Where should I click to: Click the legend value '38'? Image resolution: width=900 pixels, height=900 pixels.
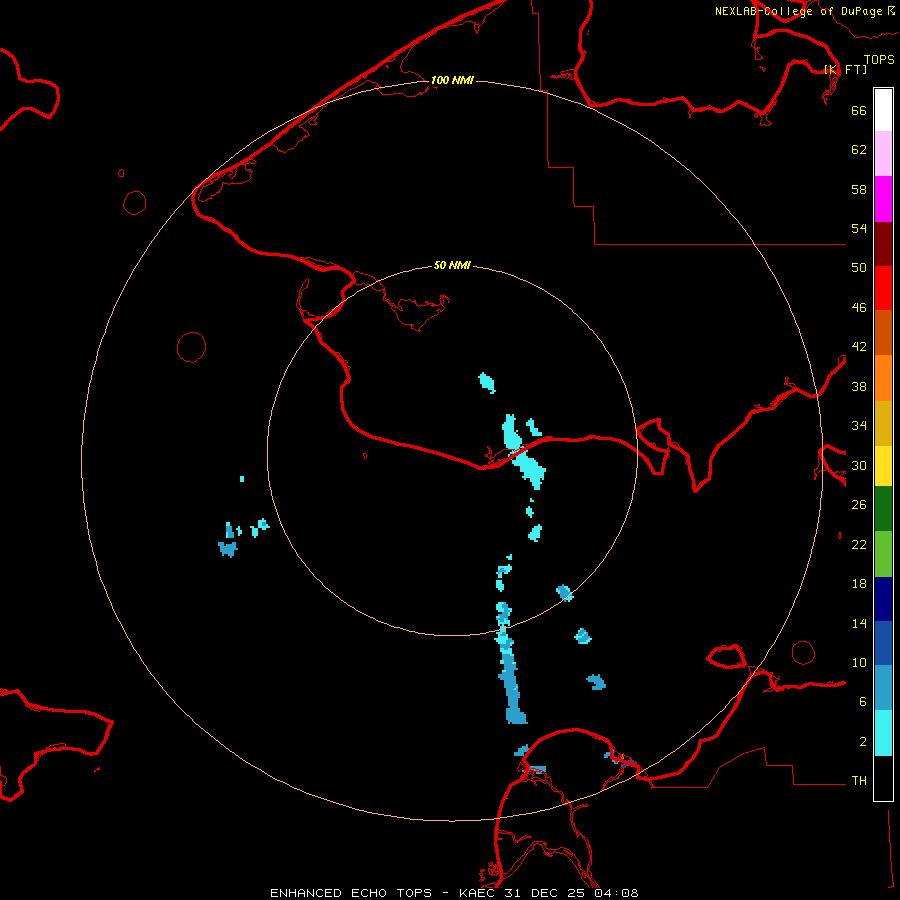[x=859, y=386]
